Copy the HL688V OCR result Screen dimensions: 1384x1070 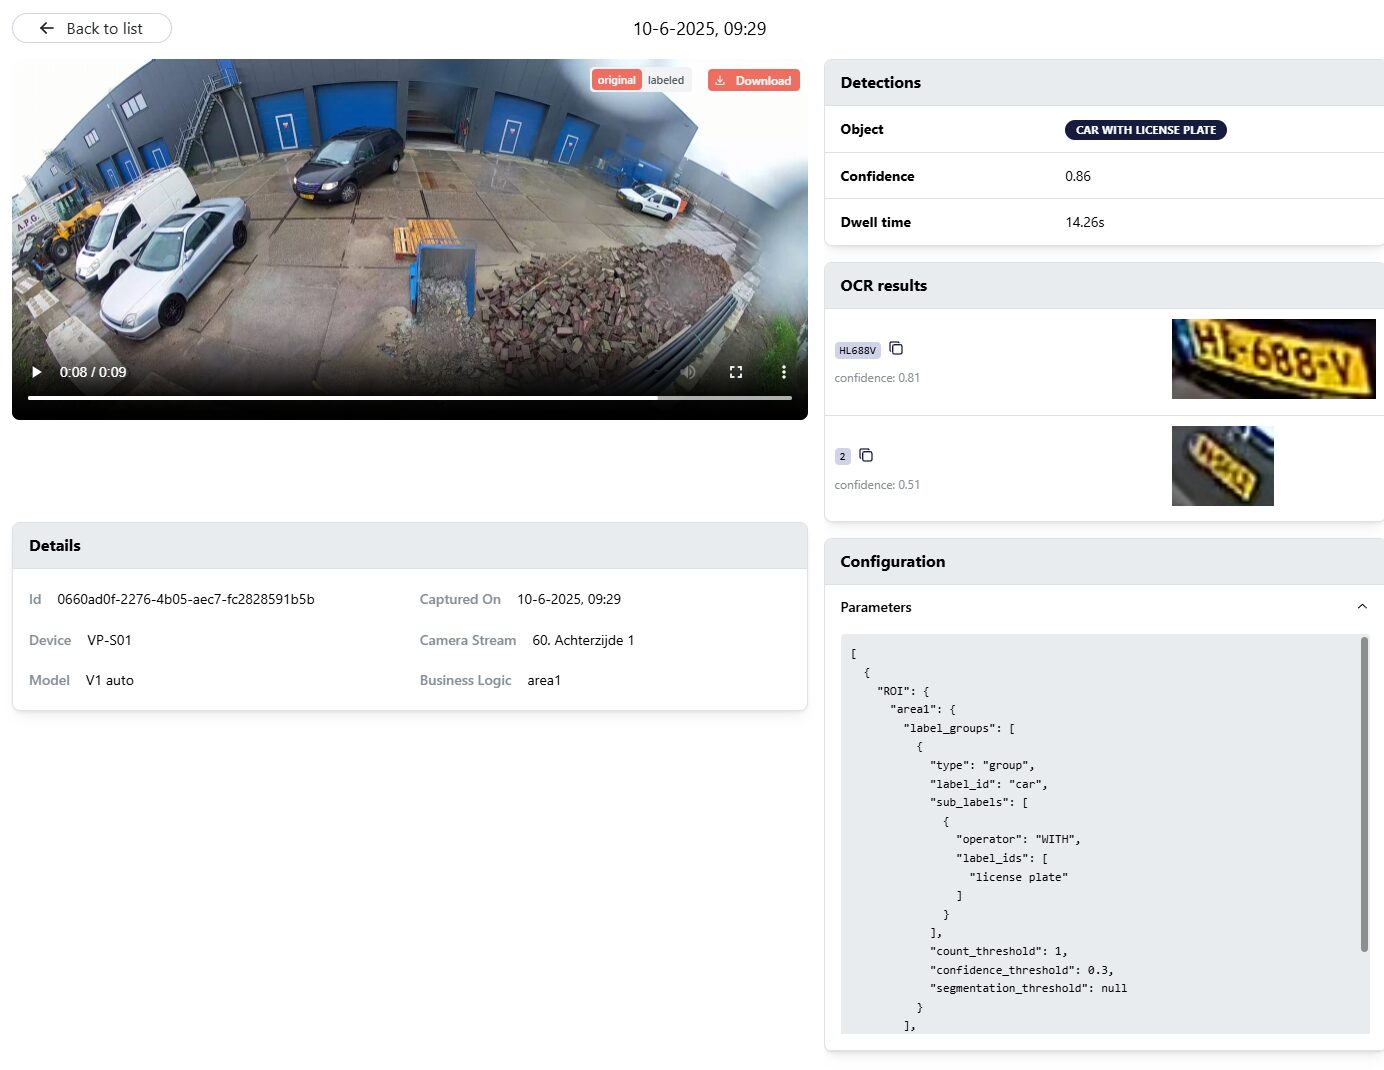click(x=896, y=349)
